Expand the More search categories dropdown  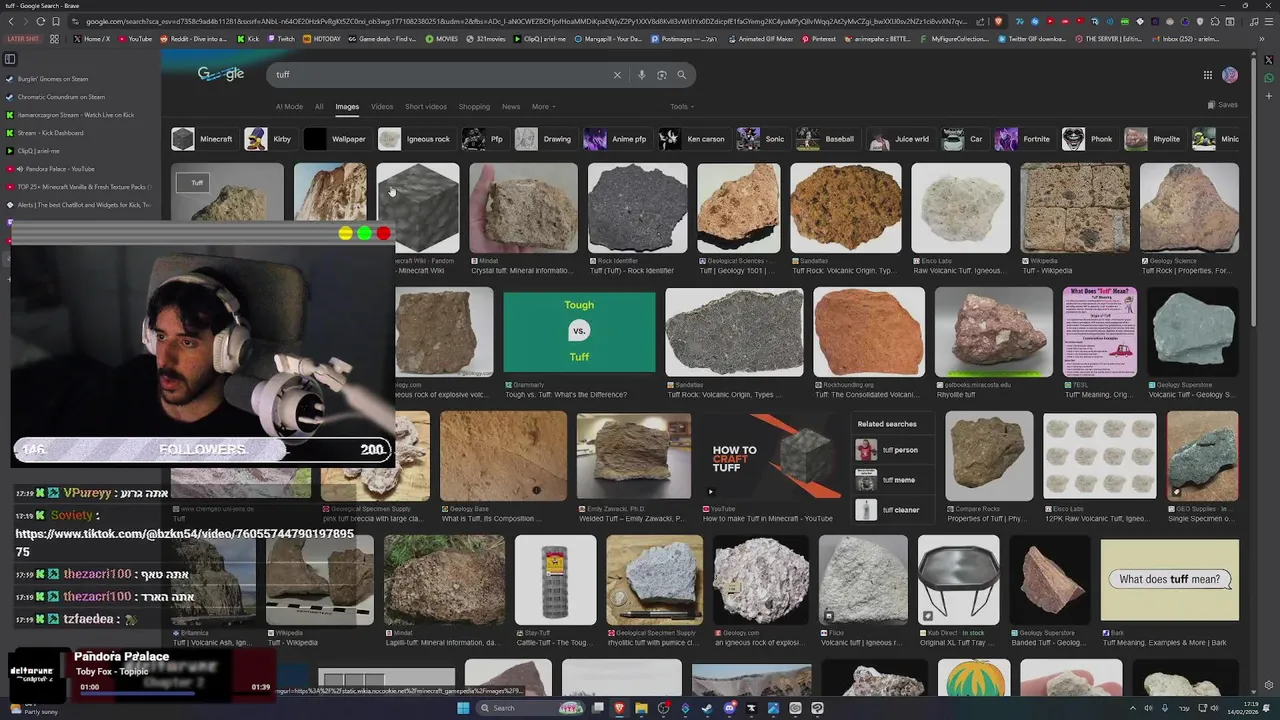coord(543,107)
